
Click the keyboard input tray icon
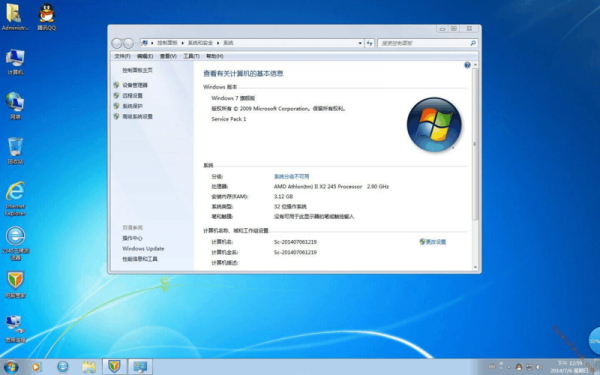coord(492,367)
